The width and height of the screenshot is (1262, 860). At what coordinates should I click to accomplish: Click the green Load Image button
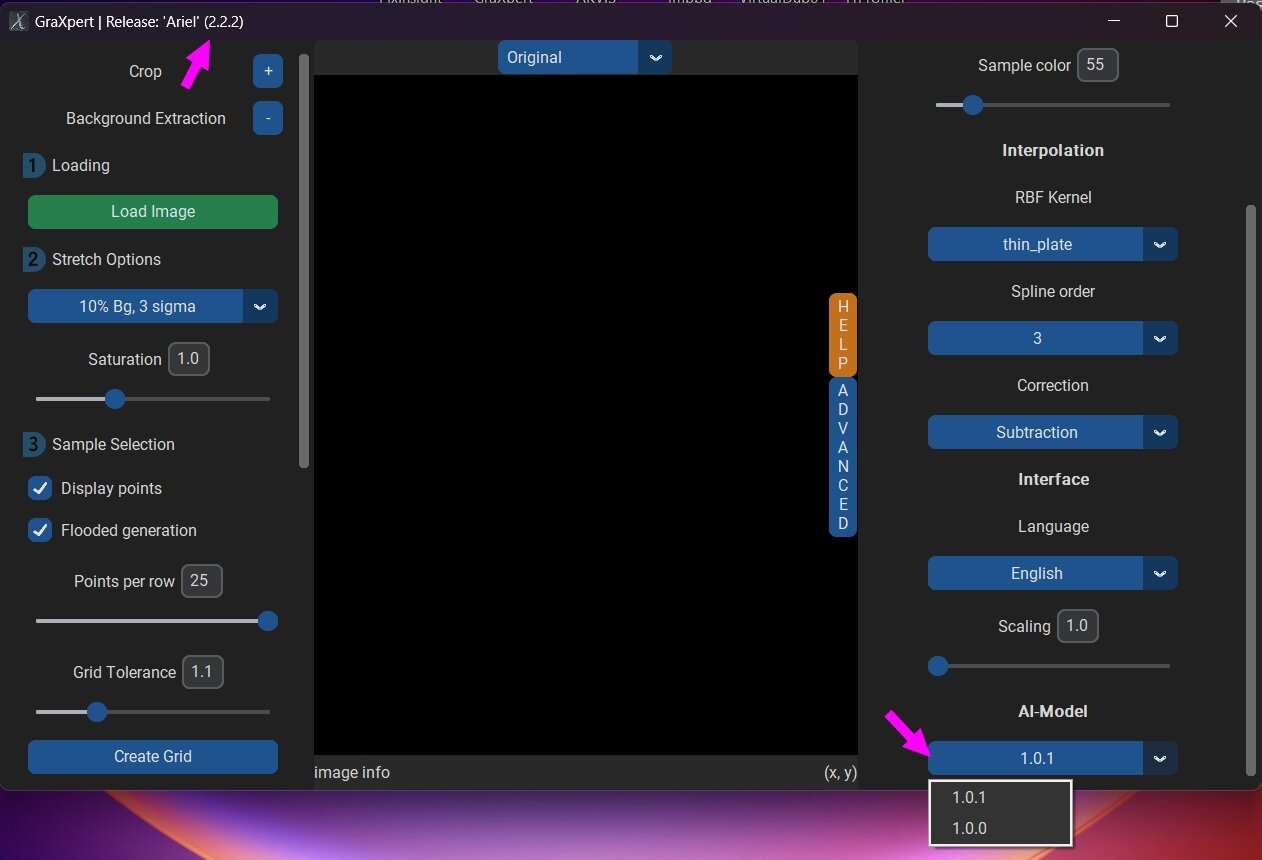pyautogui.click(x=153, y=212)
